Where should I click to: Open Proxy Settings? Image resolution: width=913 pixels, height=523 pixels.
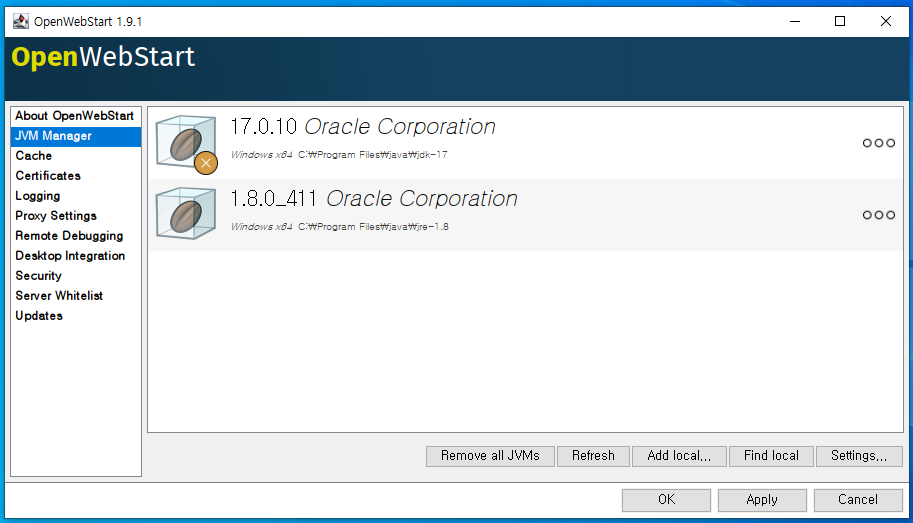[76, 215]
